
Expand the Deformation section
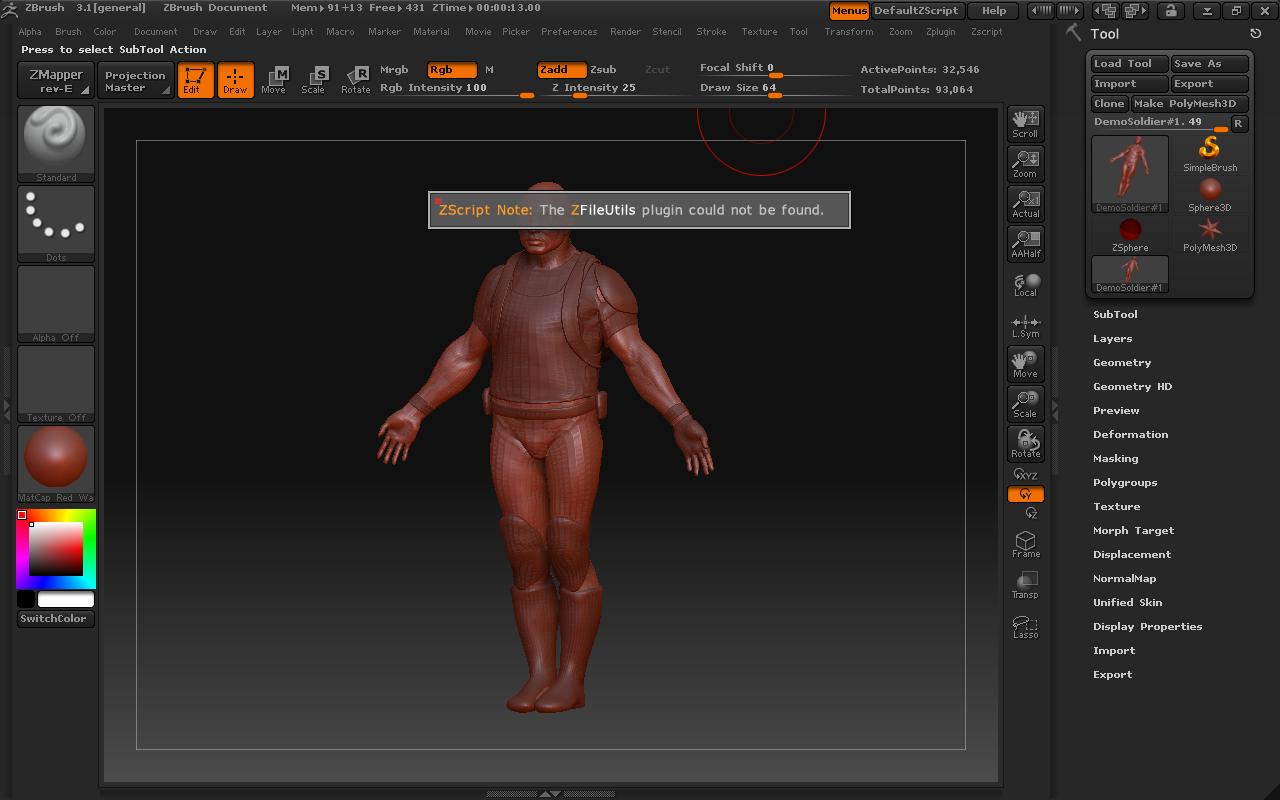point(1130,435)
